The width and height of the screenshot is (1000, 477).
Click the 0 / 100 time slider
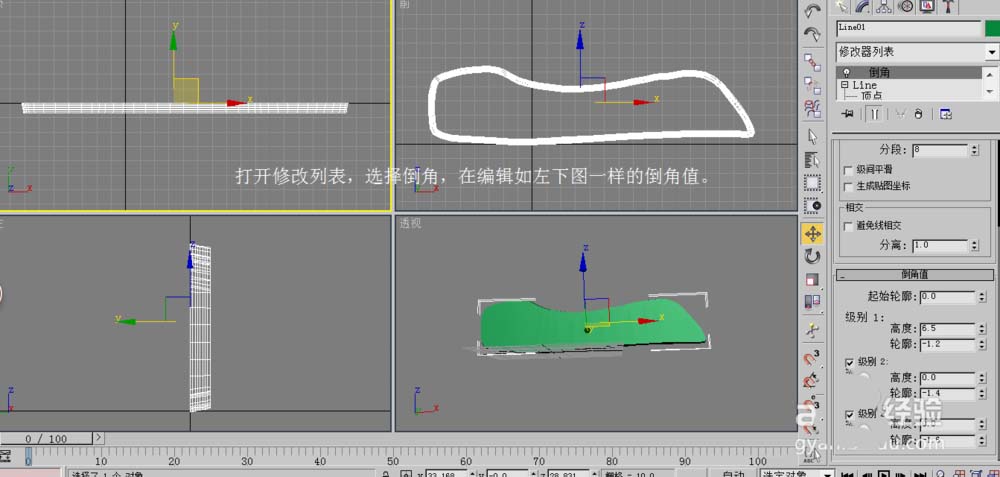pyautogui.click(x=46, y=439)
